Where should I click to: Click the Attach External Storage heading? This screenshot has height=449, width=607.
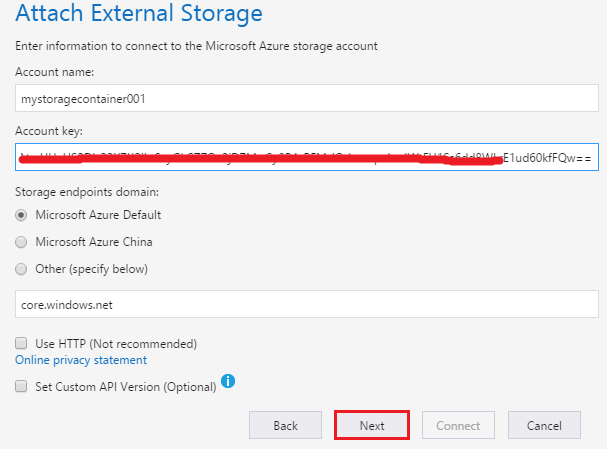coord(139,15)
